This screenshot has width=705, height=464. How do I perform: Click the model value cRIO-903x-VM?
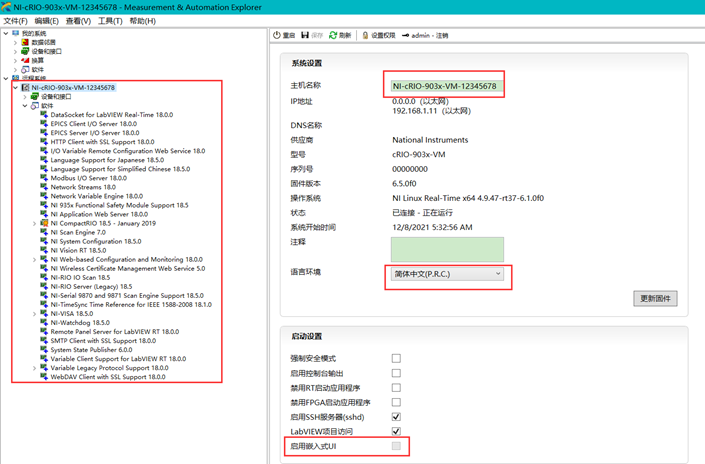coord(419,154)
